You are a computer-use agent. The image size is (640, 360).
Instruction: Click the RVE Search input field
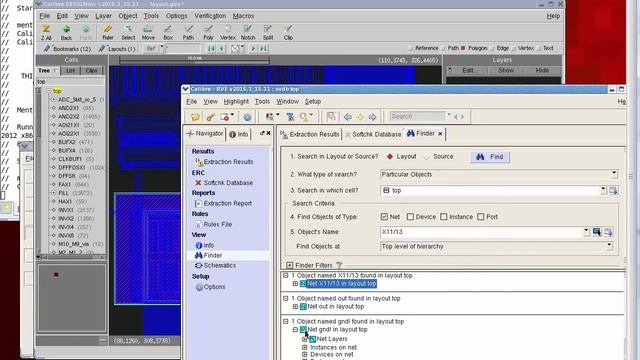coord(417,116)
